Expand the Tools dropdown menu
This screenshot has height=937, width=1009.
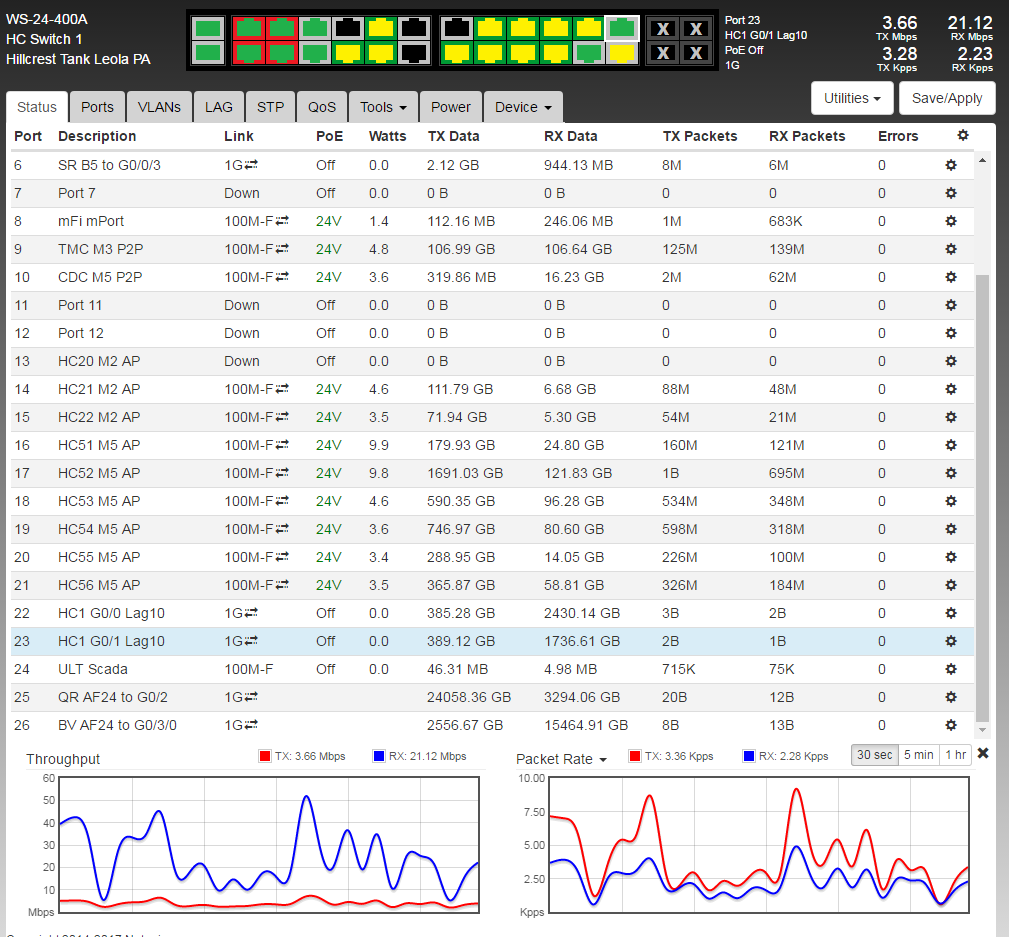383,107
